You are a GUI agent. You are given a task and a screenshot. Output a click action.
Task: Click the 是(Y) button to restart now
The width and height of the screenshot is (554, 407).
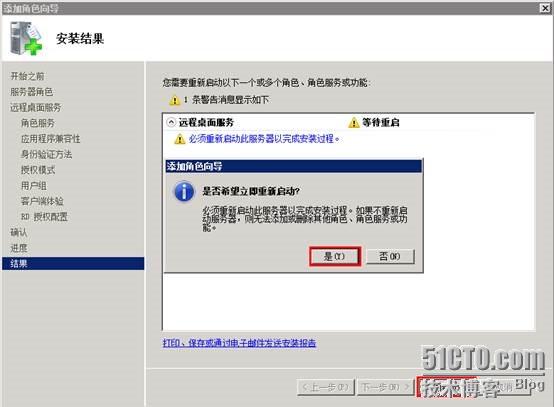[335, 256]
